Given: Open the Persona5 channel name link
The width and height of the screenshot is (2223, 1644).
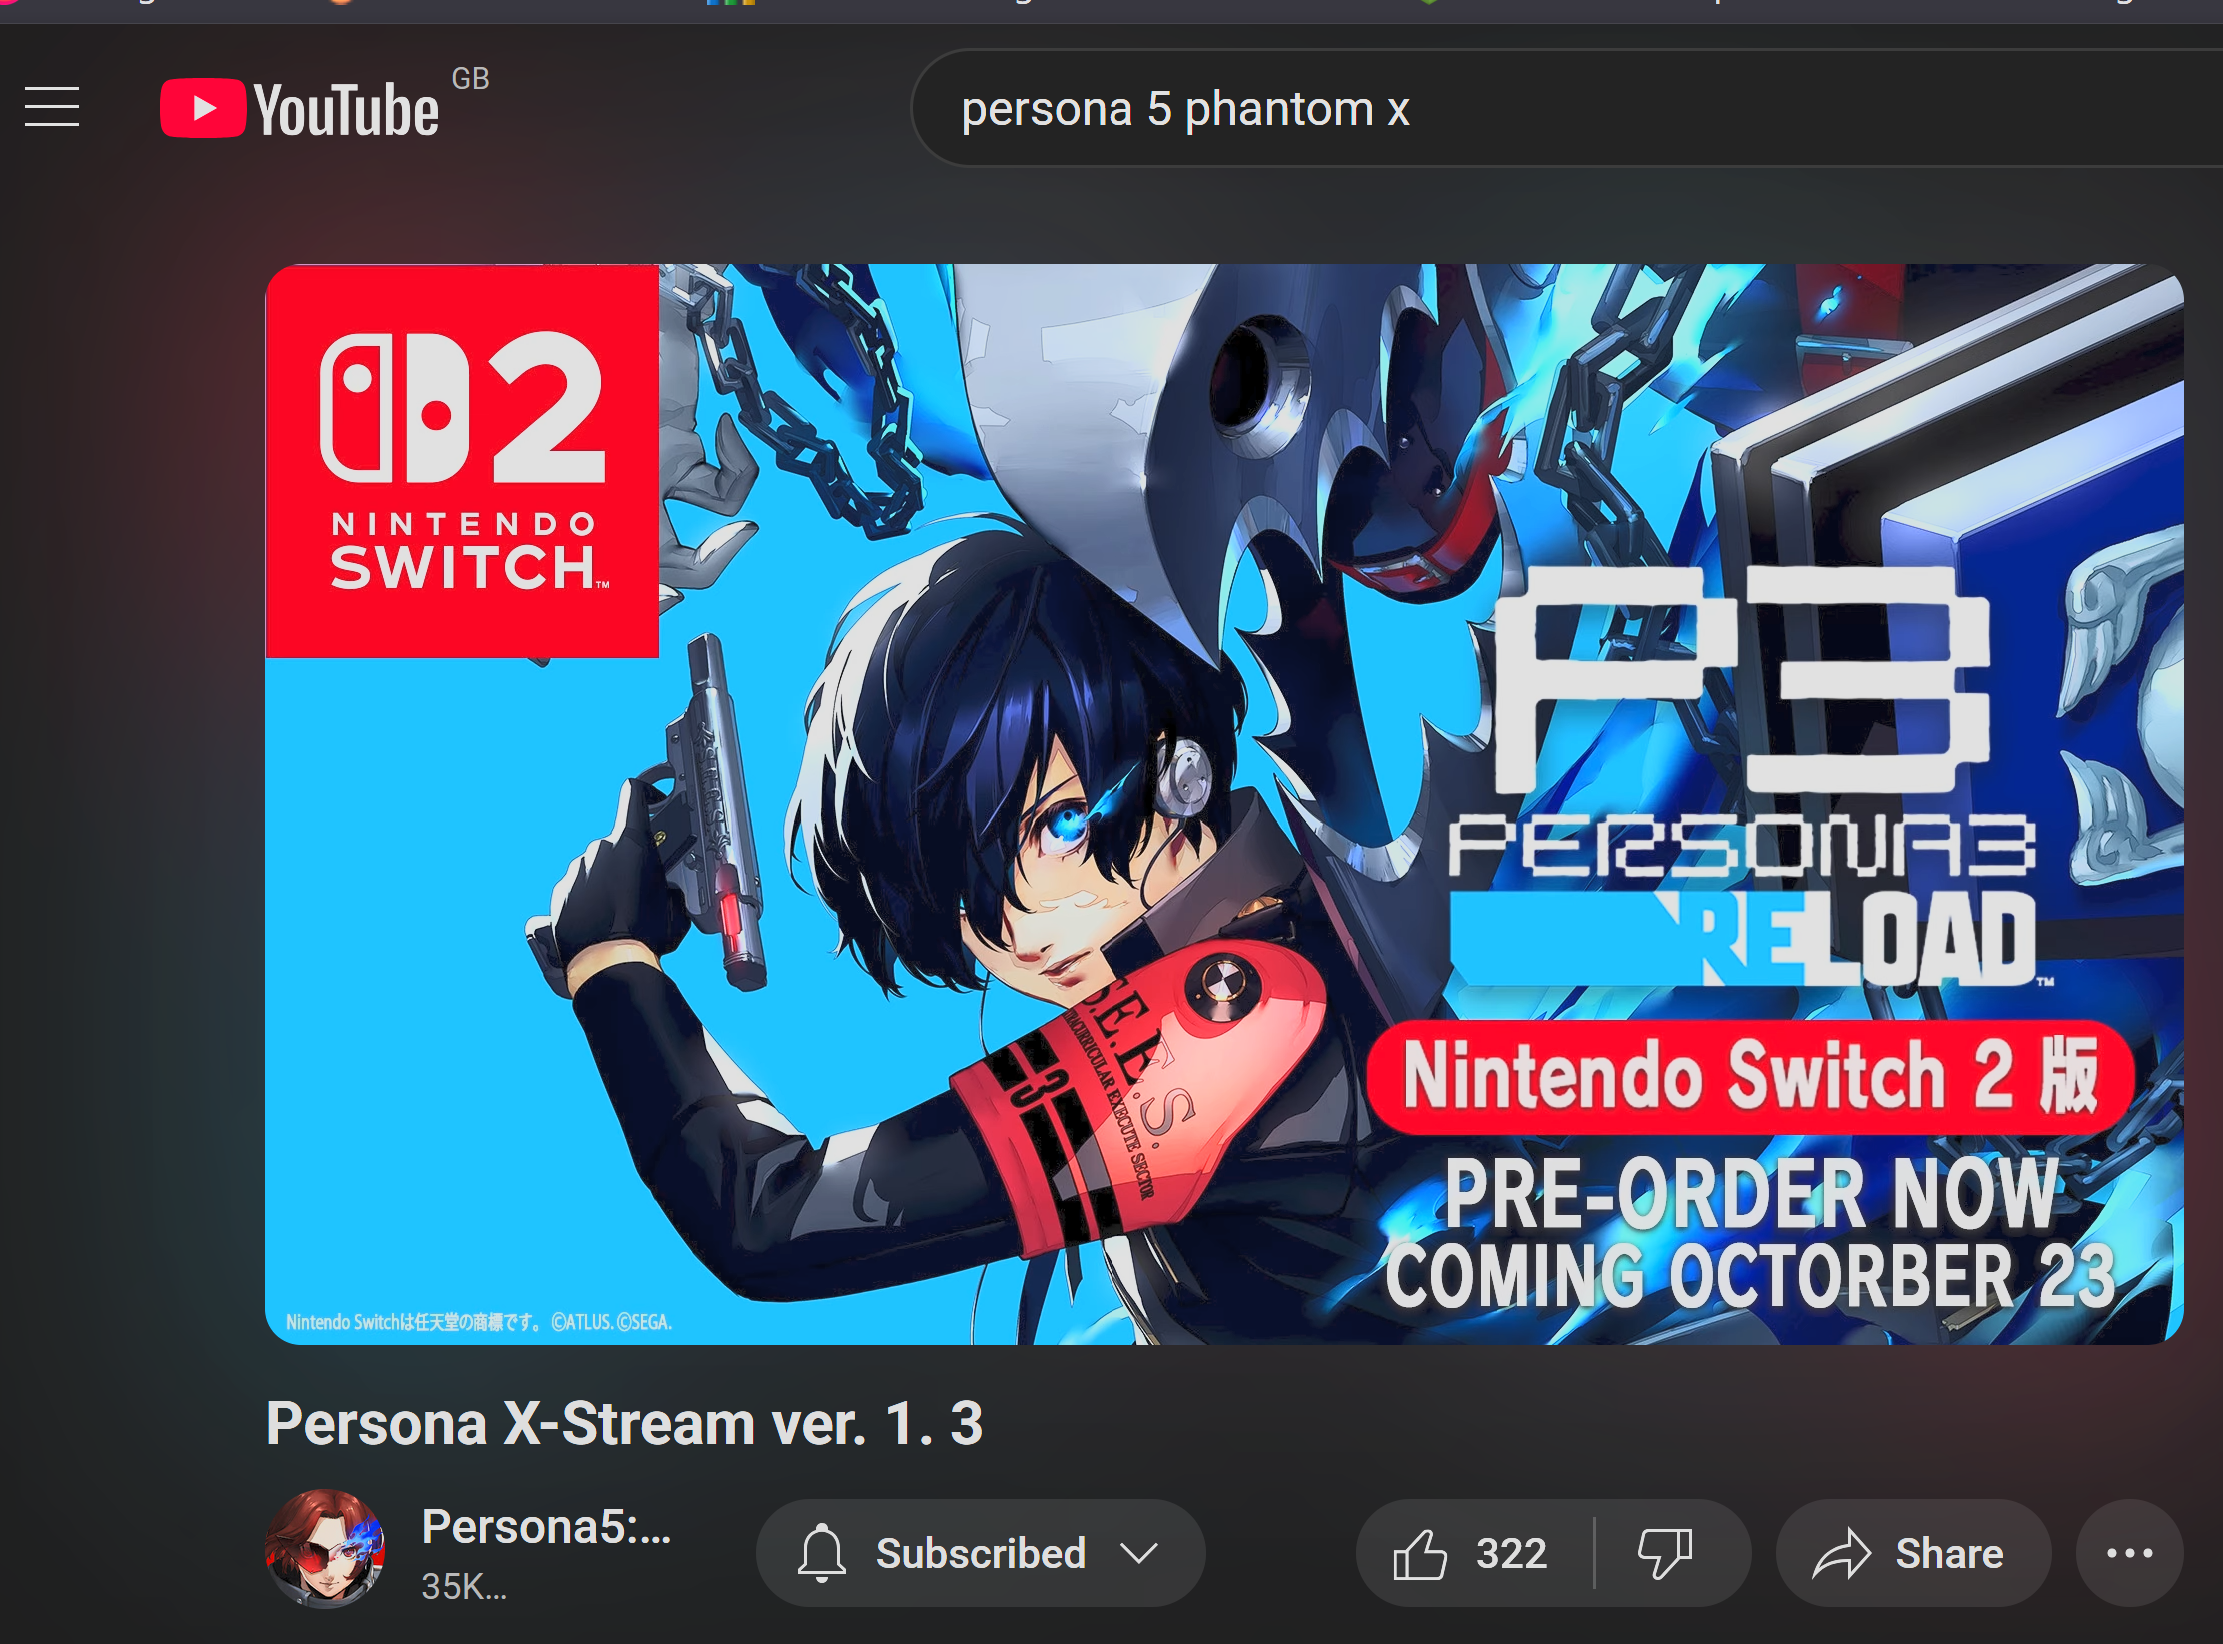Looking at the screenshot, I should point(547,1526).
